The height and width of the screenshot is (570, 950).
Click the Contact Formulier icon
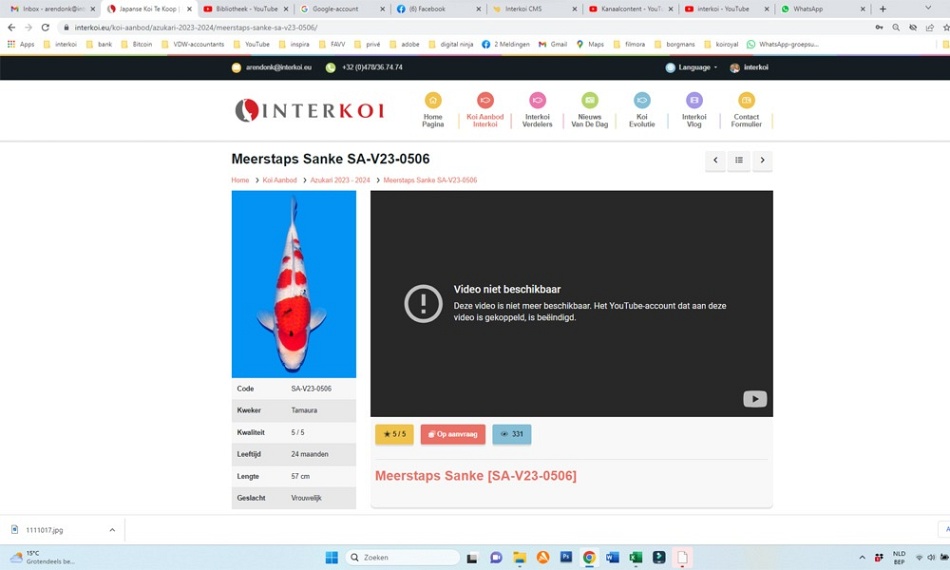tap(746, 100)
